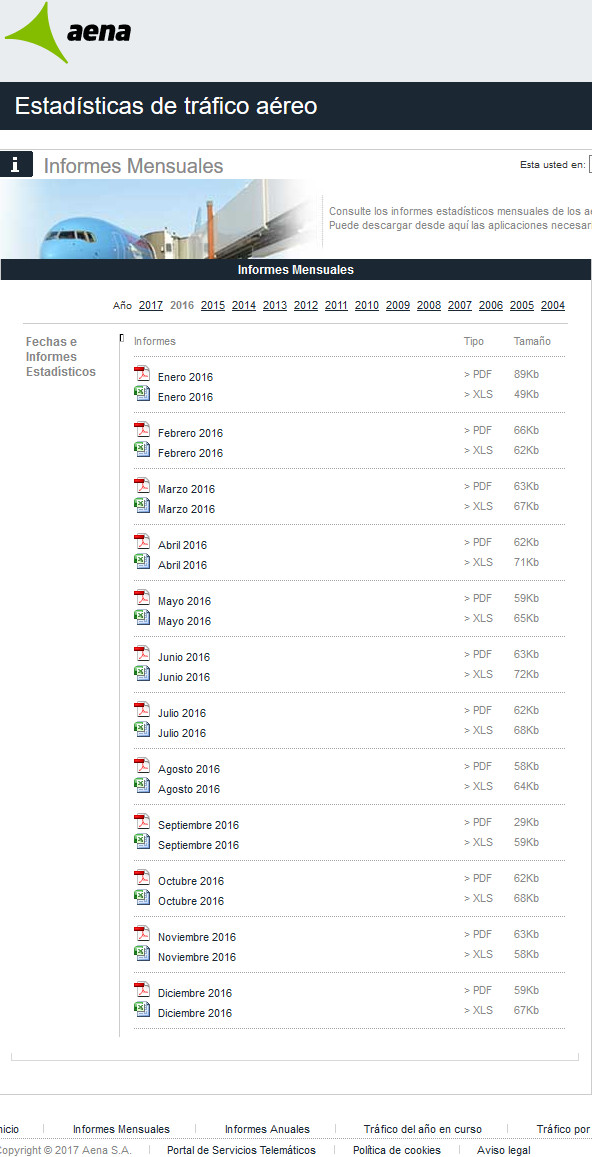The width and height of the screenshot is (592, 1157).
Task: Click the Aena logo
Action: (68, 32)
